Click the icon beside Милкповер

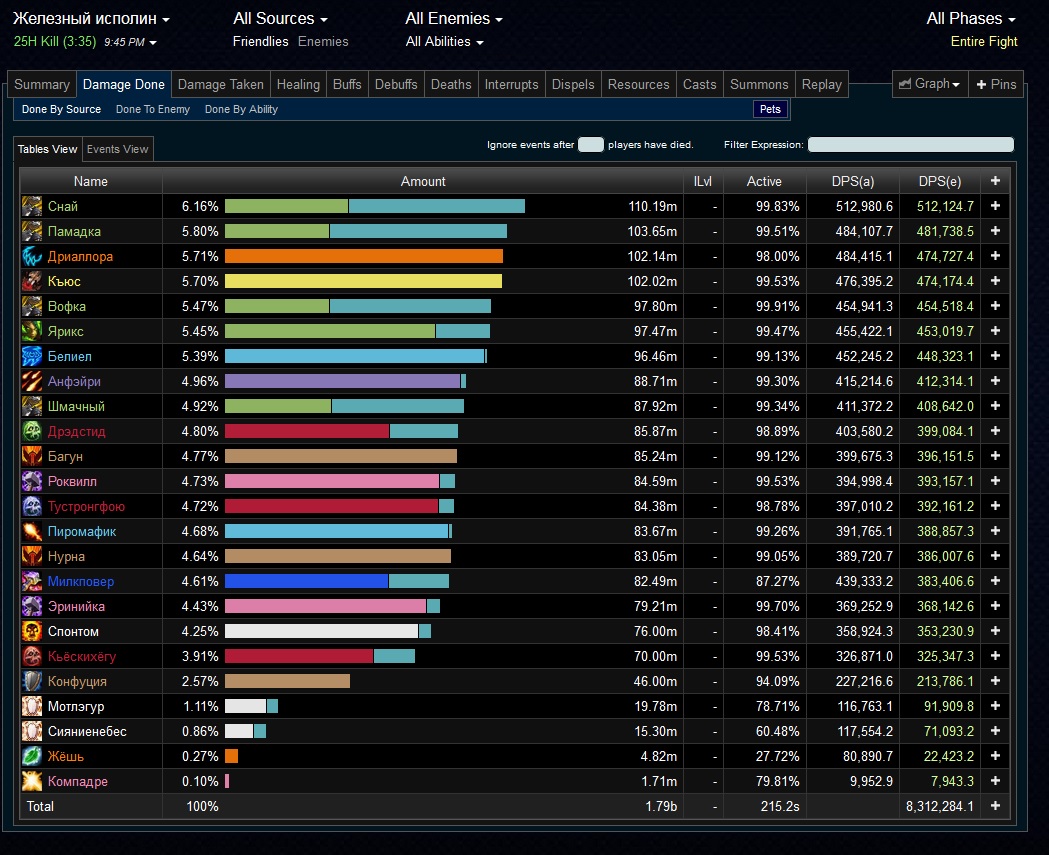[32, 581]
